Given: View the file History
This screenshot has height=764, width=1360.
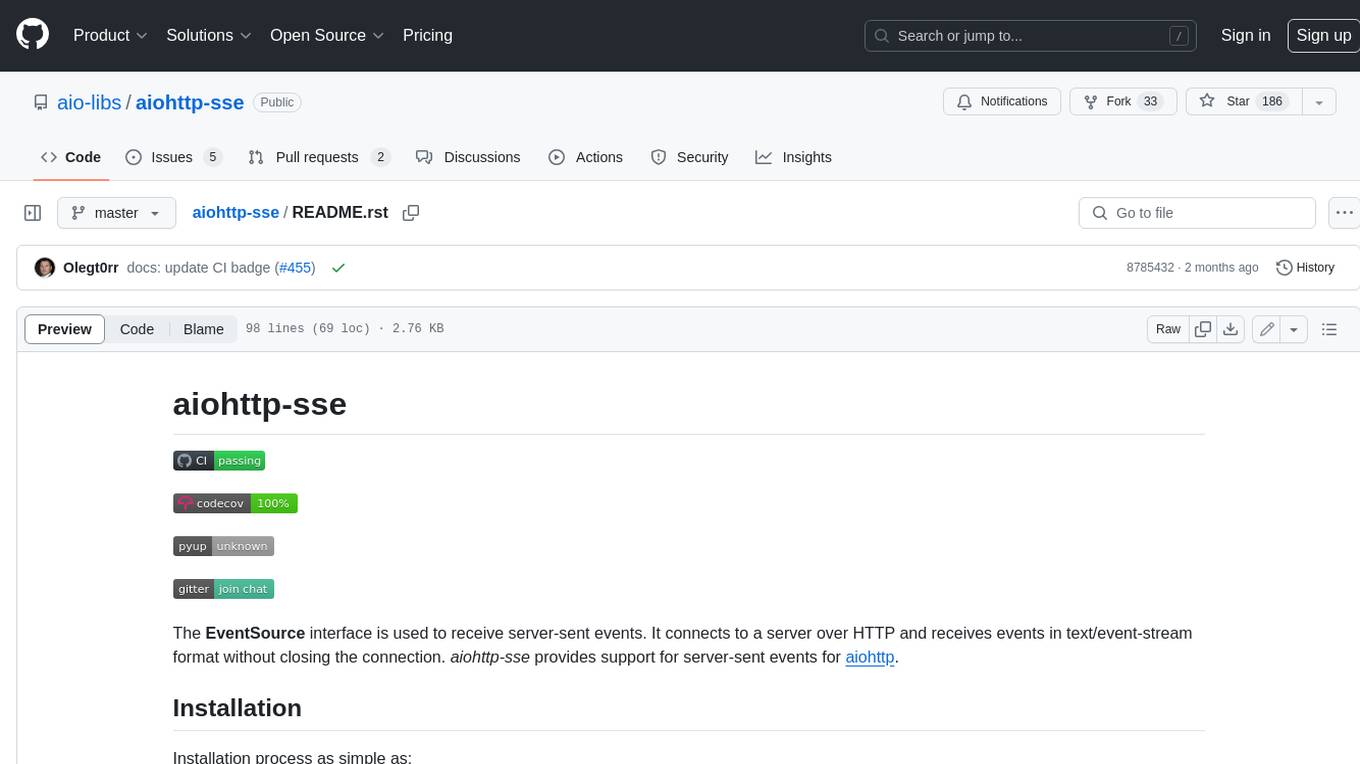Looking at the screenshot, I should (x=1305, y=268).
